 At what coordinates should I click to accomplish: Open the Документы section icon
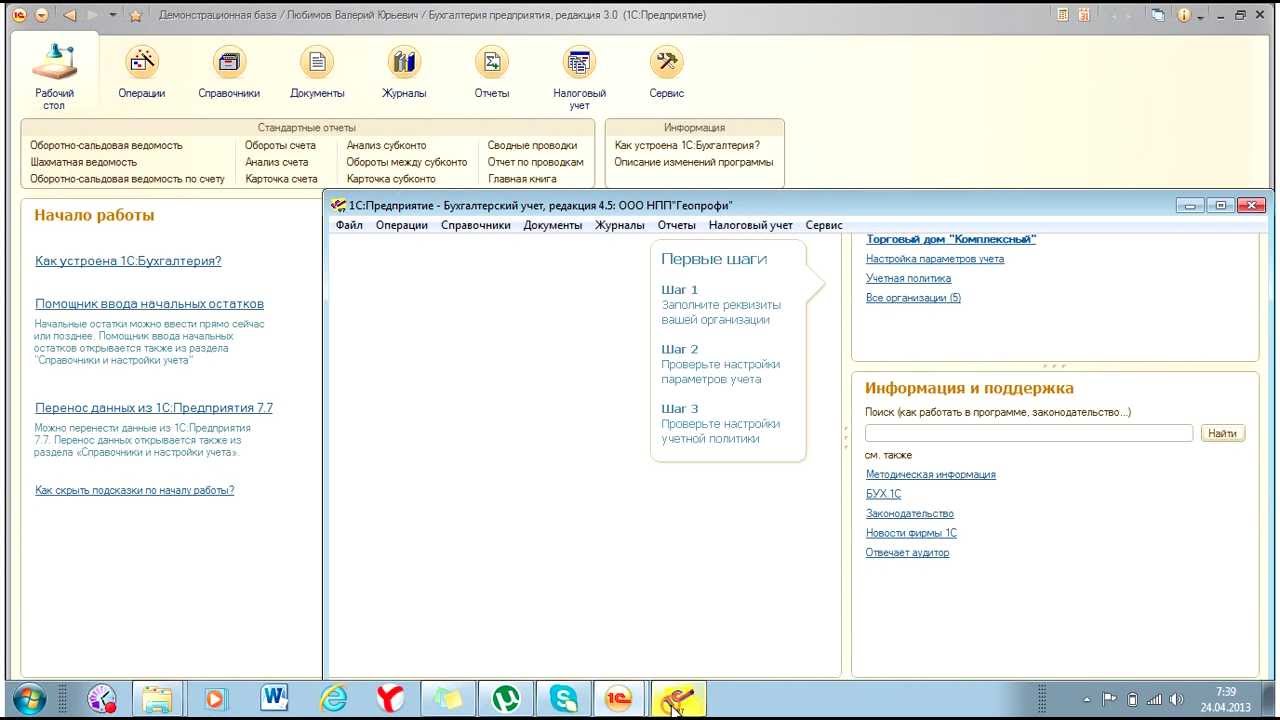click(317, 72)
